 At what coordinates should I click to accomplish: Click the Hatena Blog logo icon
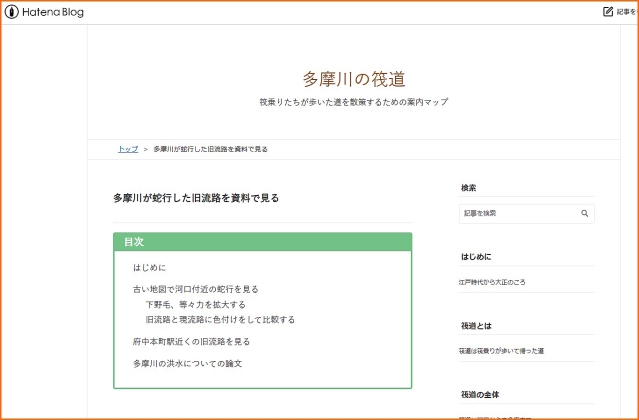click(x=10, y=12)
